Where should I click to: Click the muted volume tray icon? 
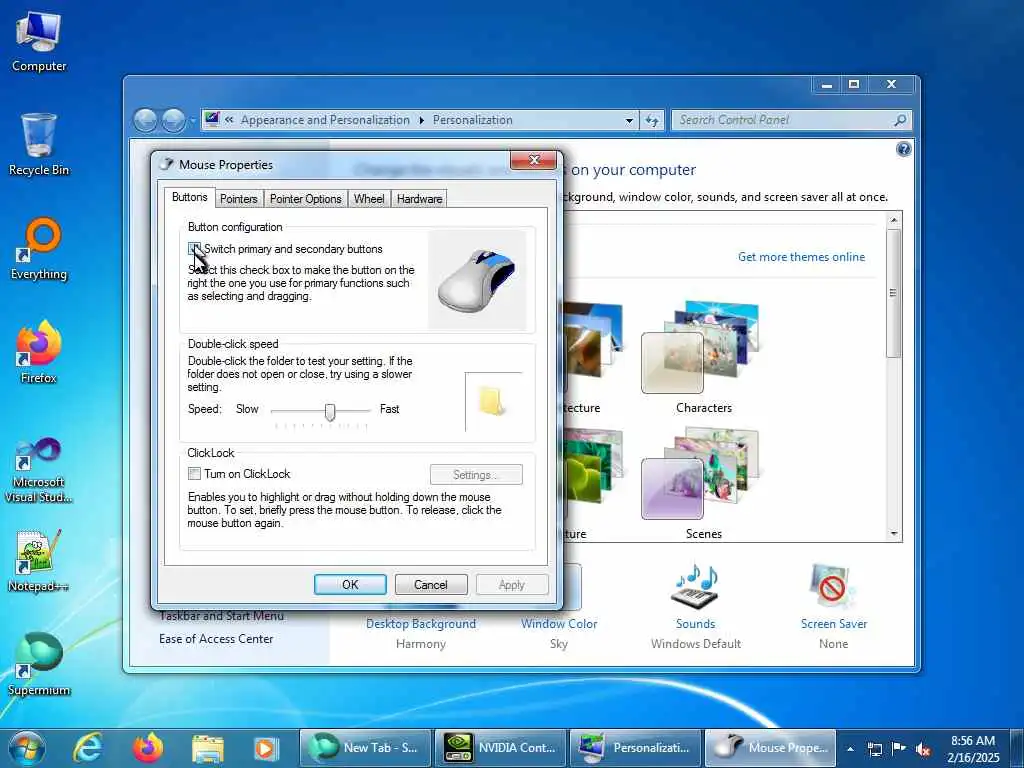tap(923, 749)
